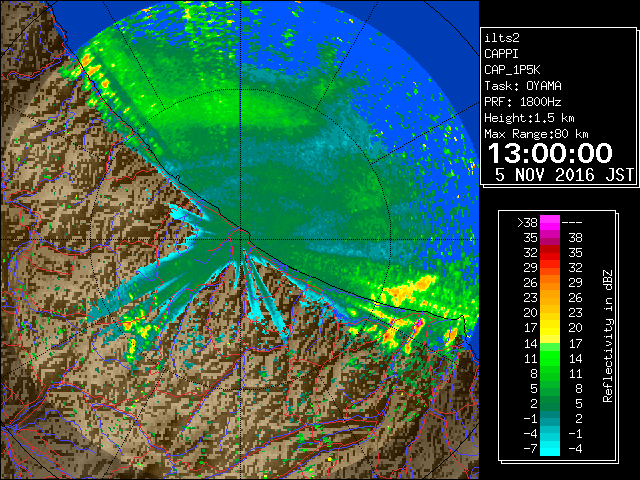Click the "ilts2" label in info box
The width and height of the screenshot is (640, 480).
502,38
